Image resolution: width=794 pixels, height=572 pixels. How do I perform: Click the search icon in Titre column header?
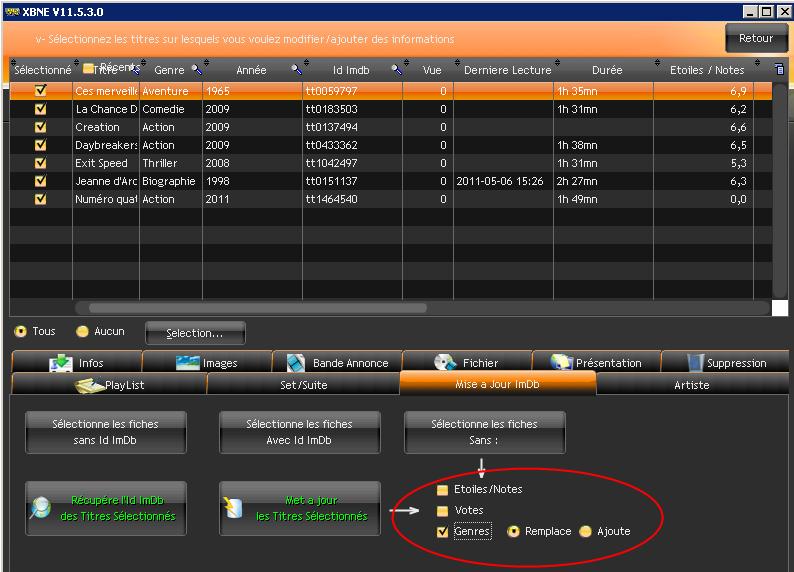[x=135, y=70]
